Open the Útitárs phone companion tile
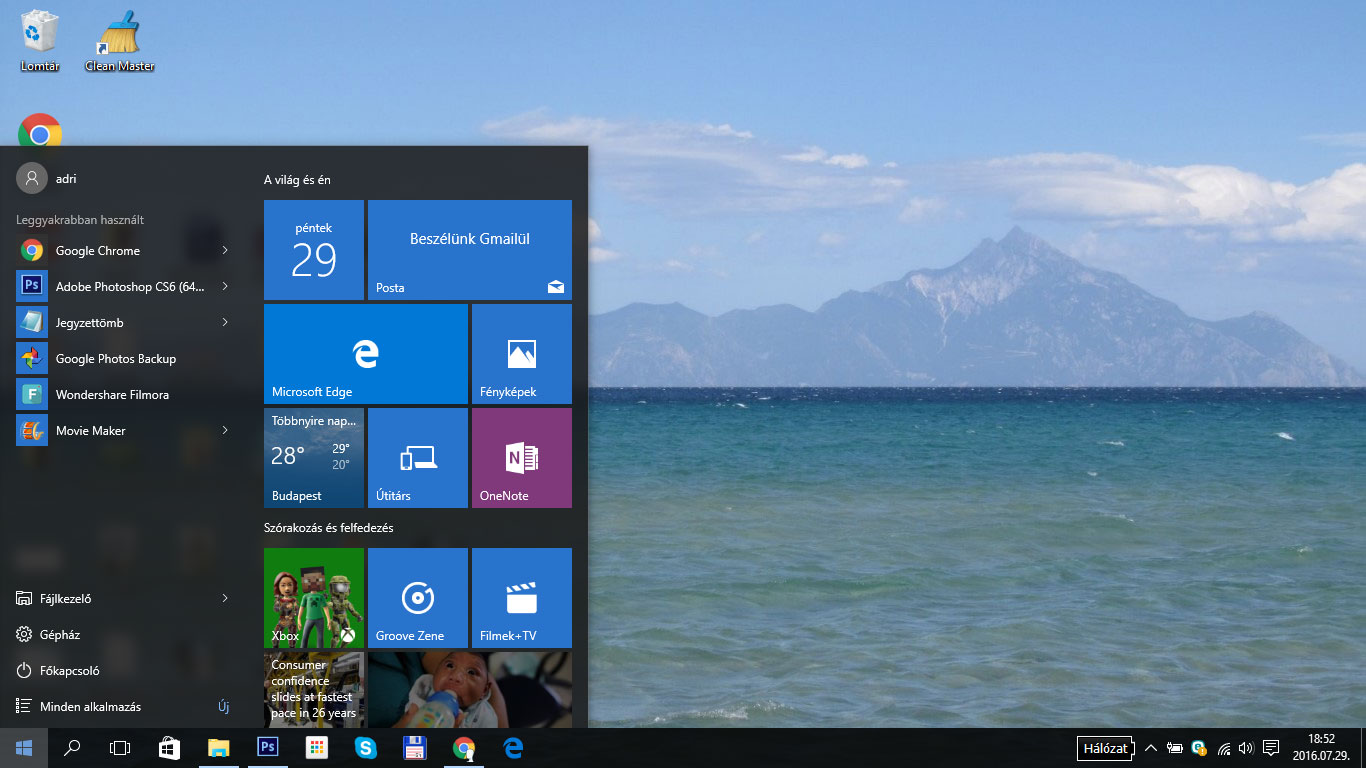The width and height of the screenshot is (1366, 768). [418, 458]
